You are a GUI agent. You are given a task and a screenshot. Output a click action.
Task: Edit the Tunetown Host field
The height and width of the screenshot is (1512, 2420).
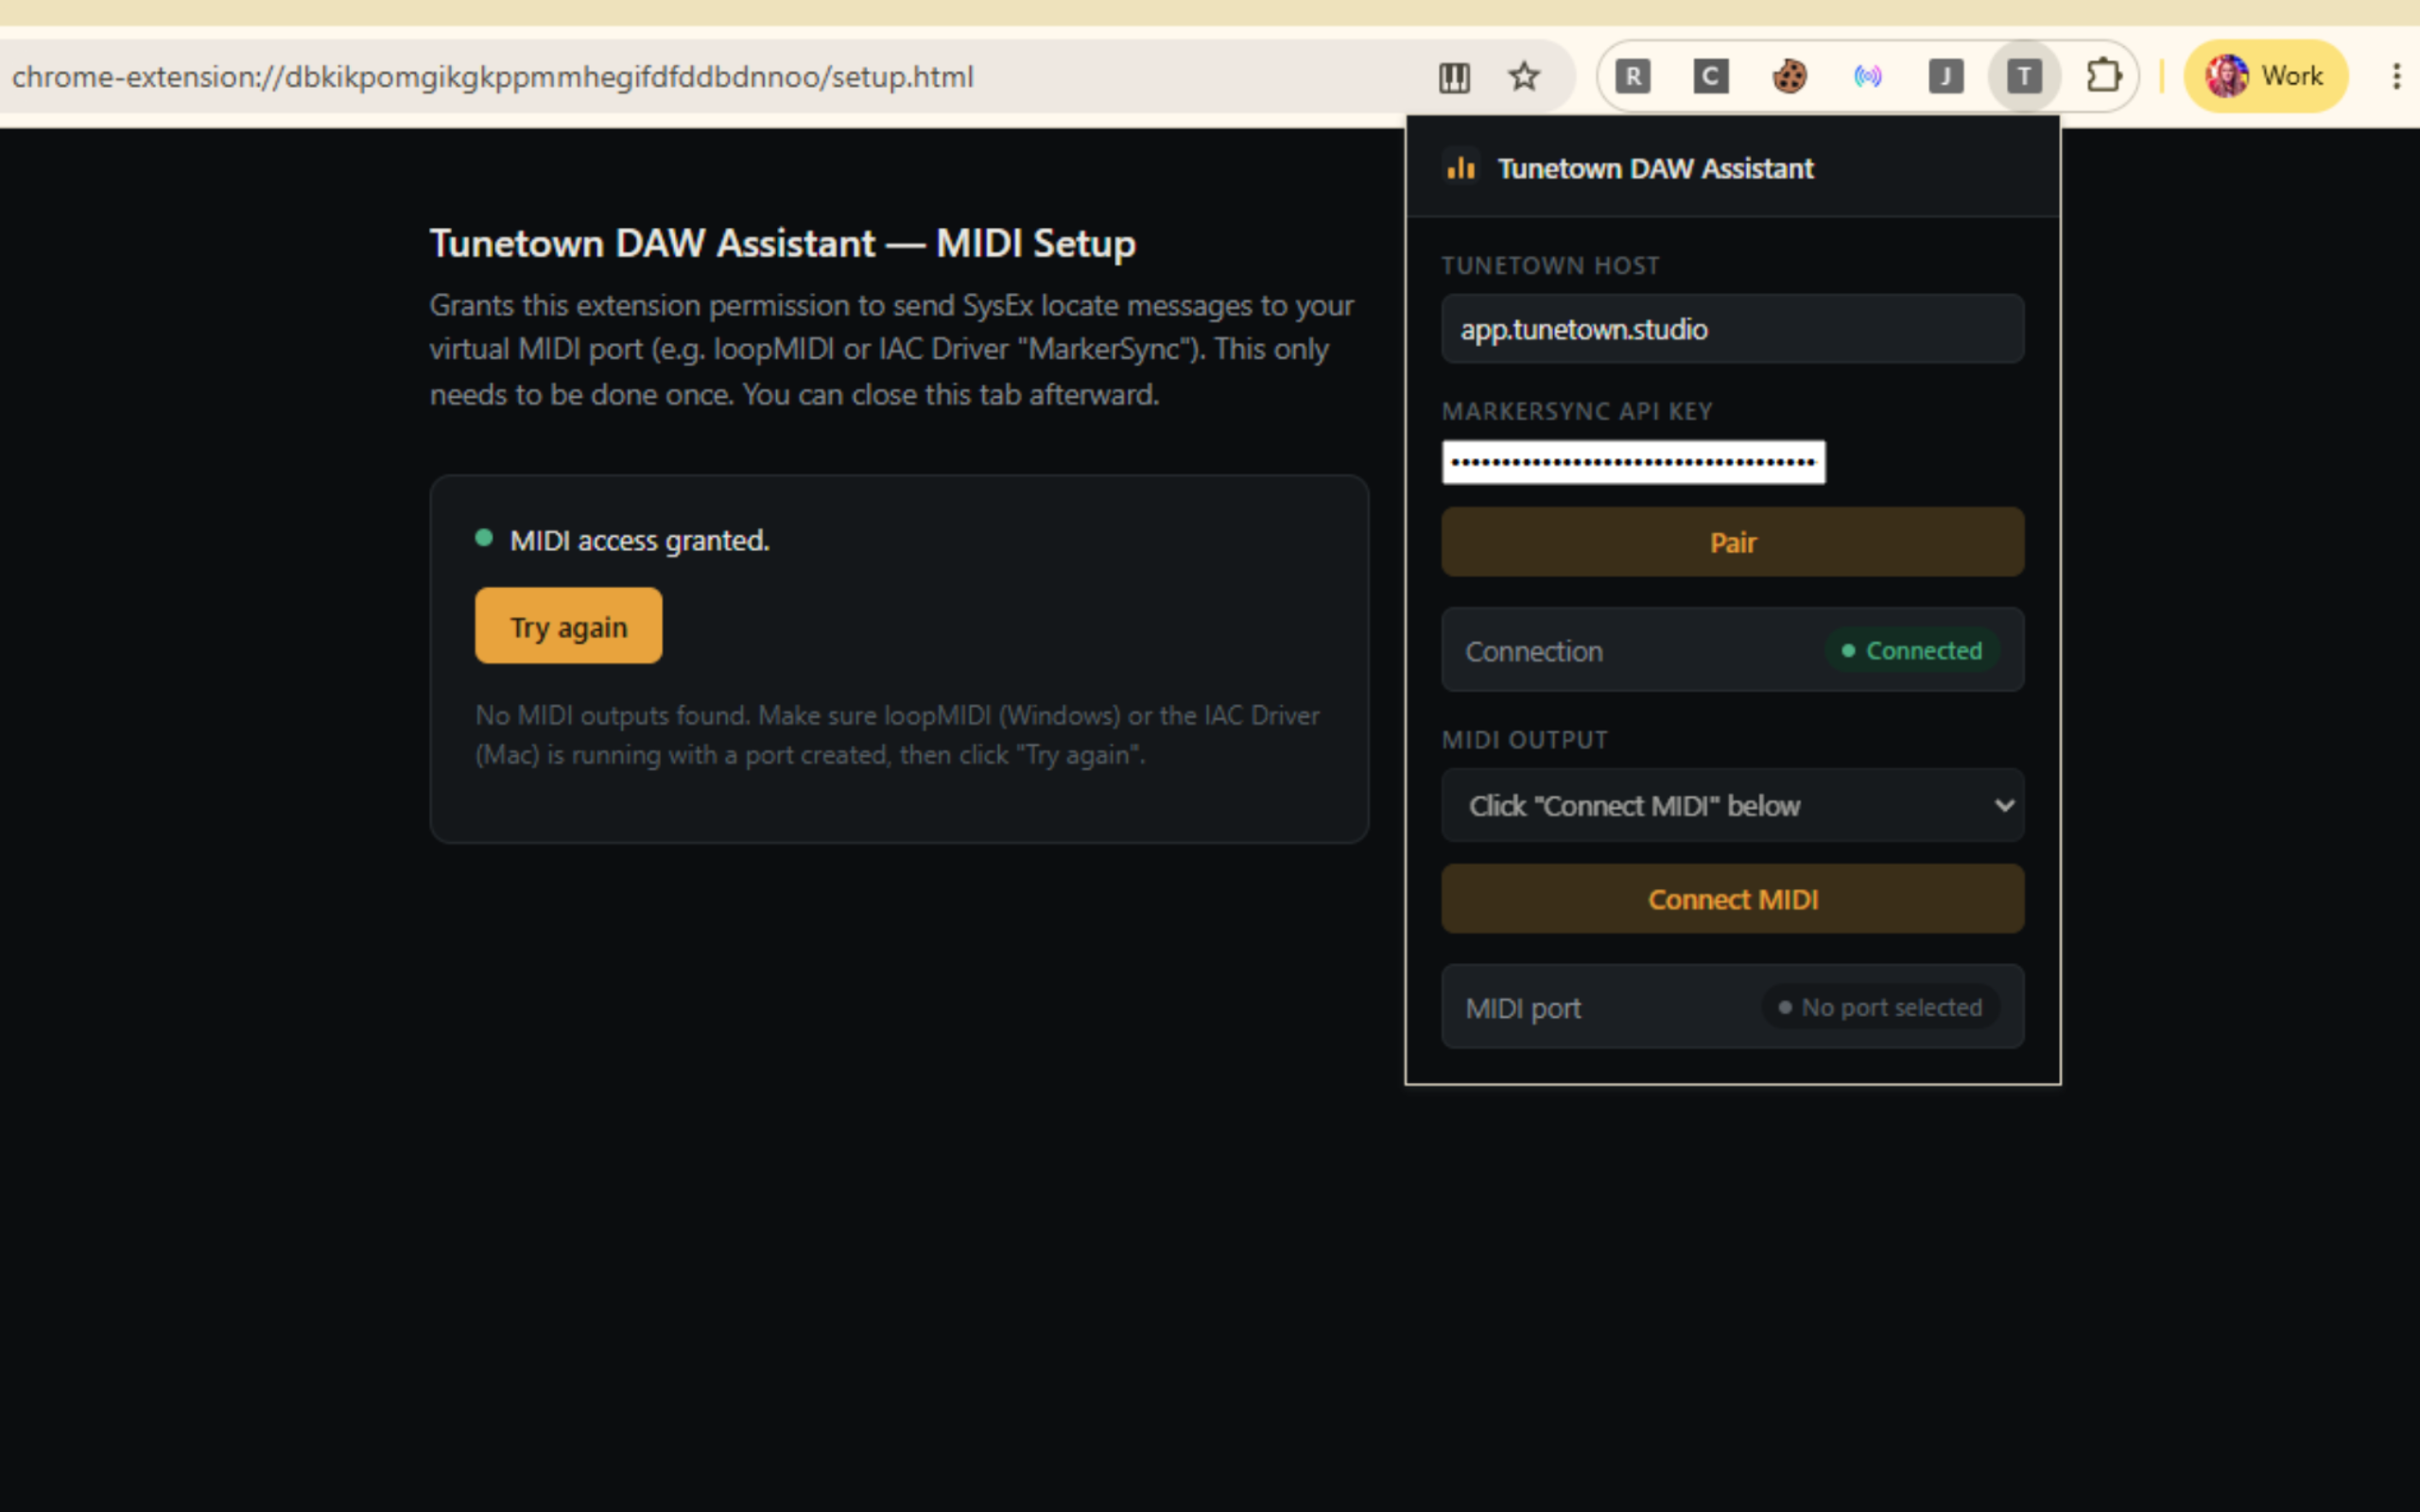point(1732,329)
